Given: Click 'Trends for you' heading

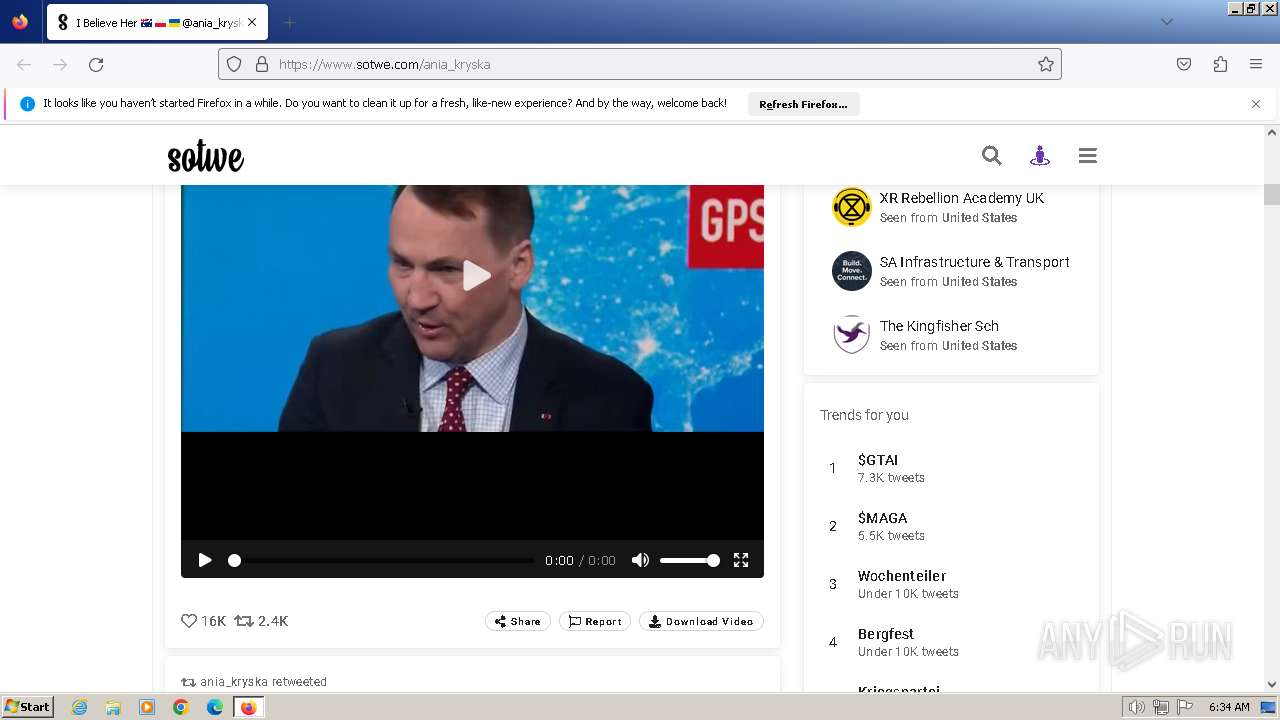Looking at the screenshot, I should pos(864,415).
